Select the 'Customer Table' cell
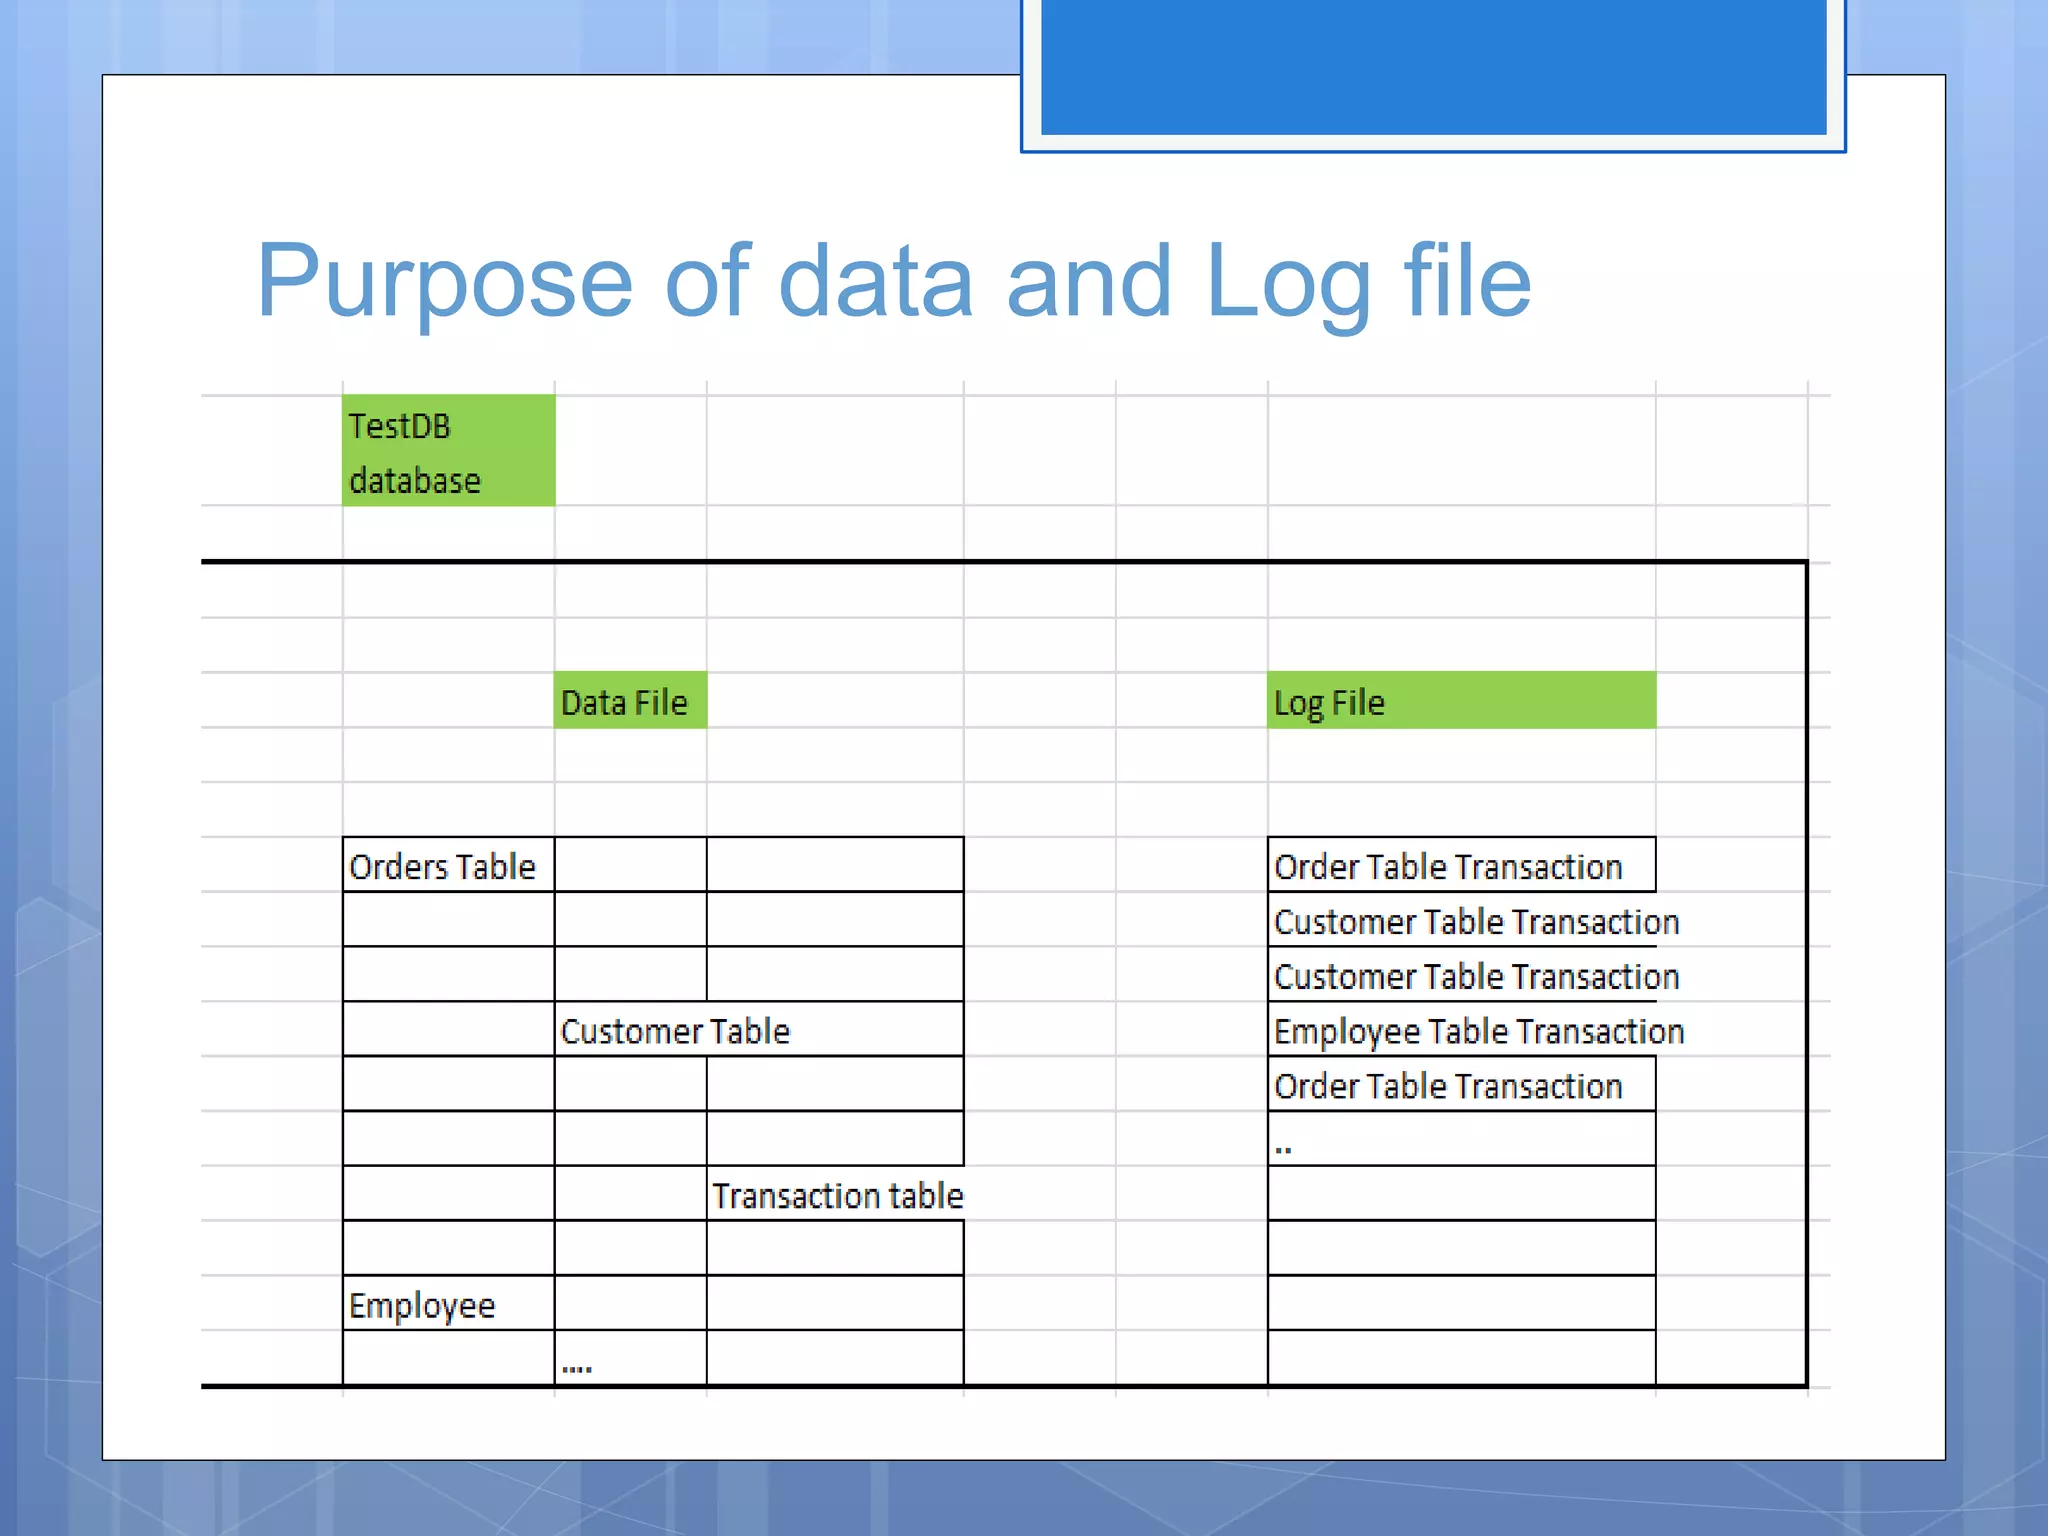This screenshot has width=2048, height=1536. coord(759,1030)
